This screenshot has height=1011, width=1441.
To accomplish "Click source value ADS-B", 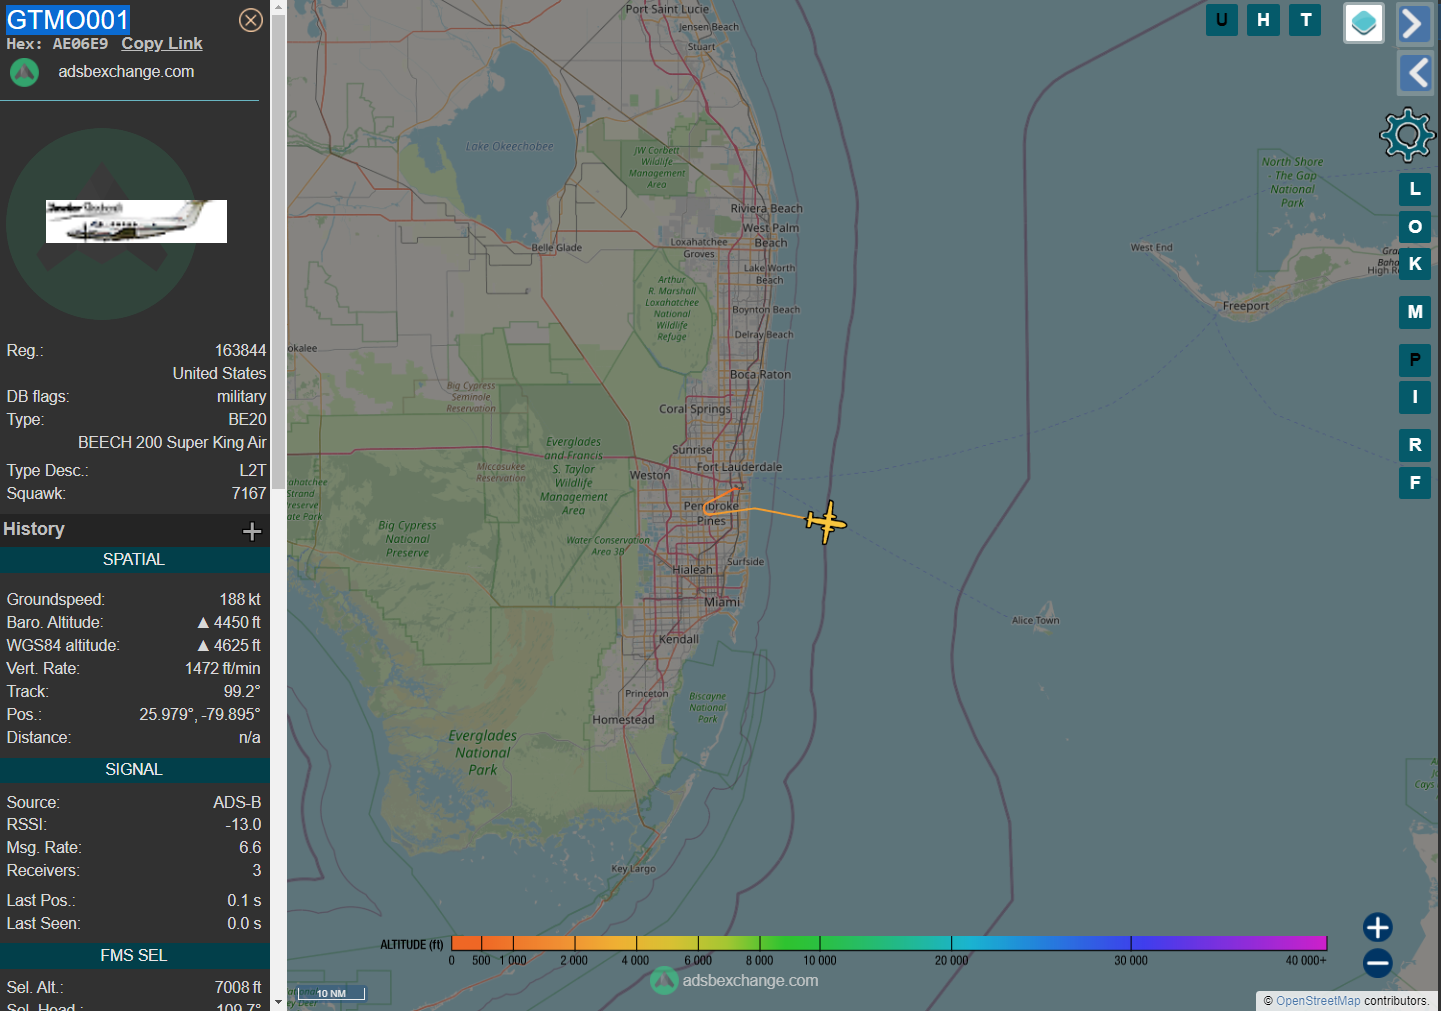I will tap(237, 803).
